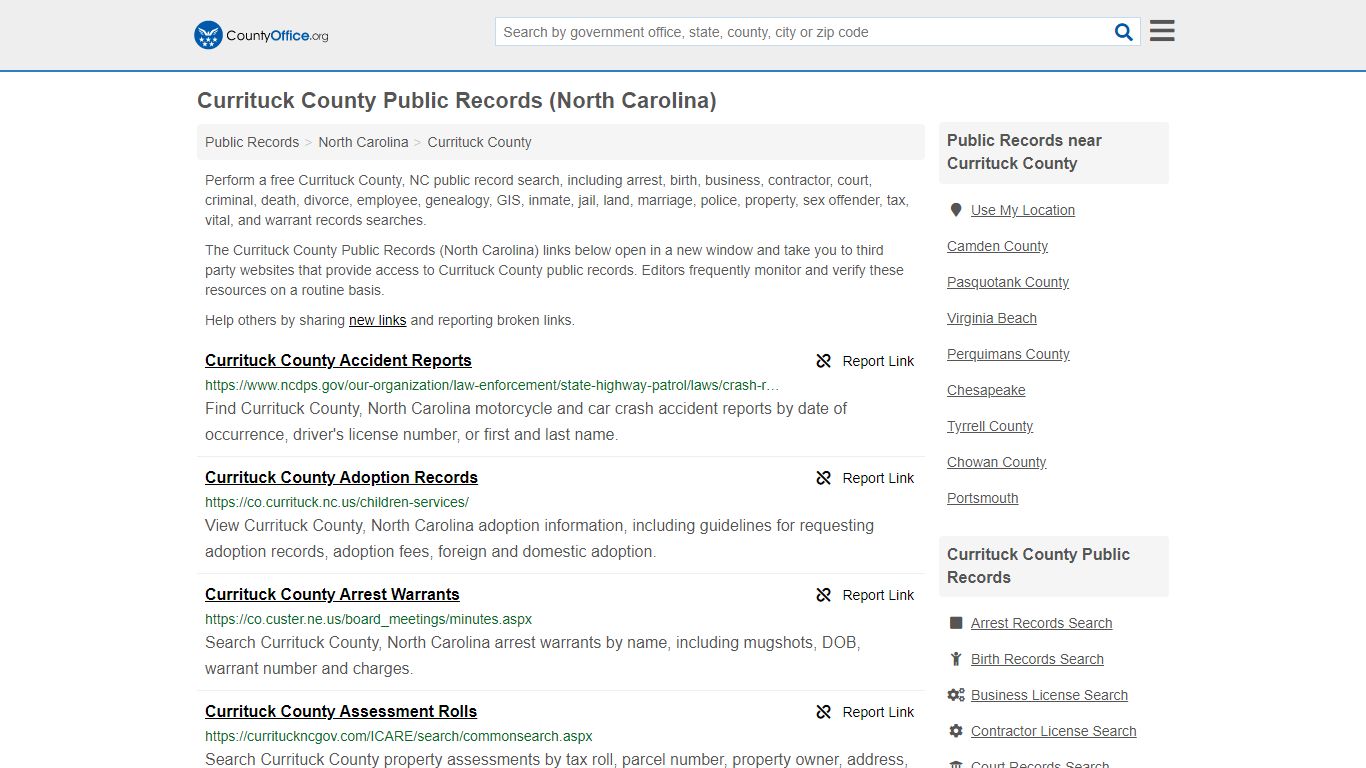This screenshot has height=768, width=1366.
Task: Visit the currituckncgov.com ICARE search URL
Action: [x=399, y=736]
